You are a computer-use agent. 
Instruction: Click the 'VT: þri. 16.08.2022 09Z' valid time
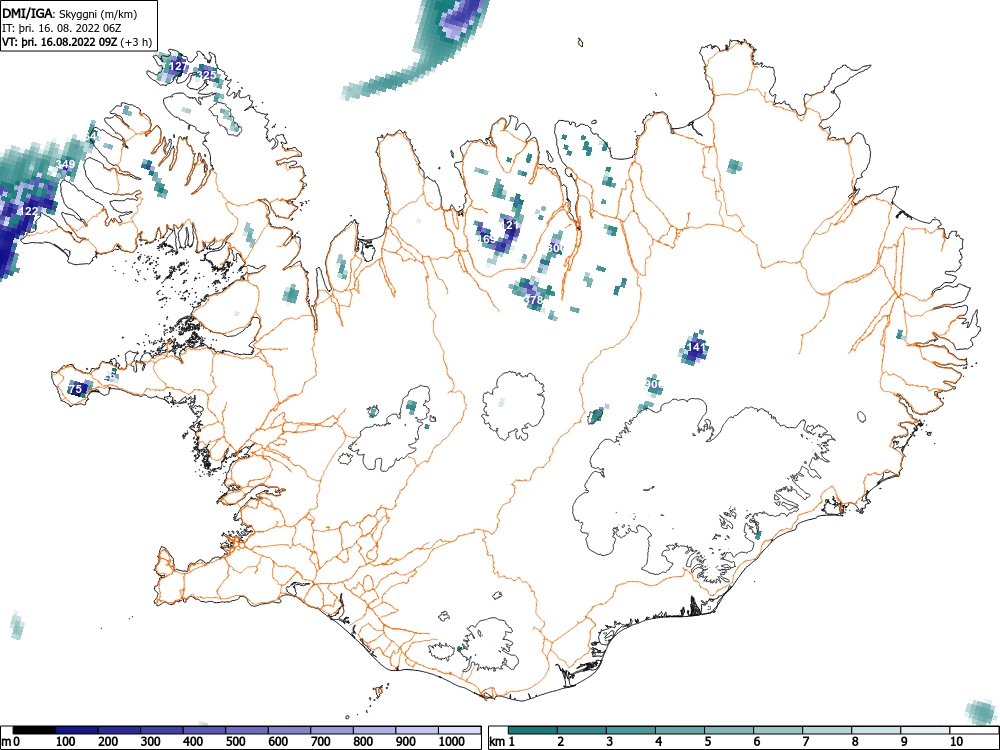point(60,43)
